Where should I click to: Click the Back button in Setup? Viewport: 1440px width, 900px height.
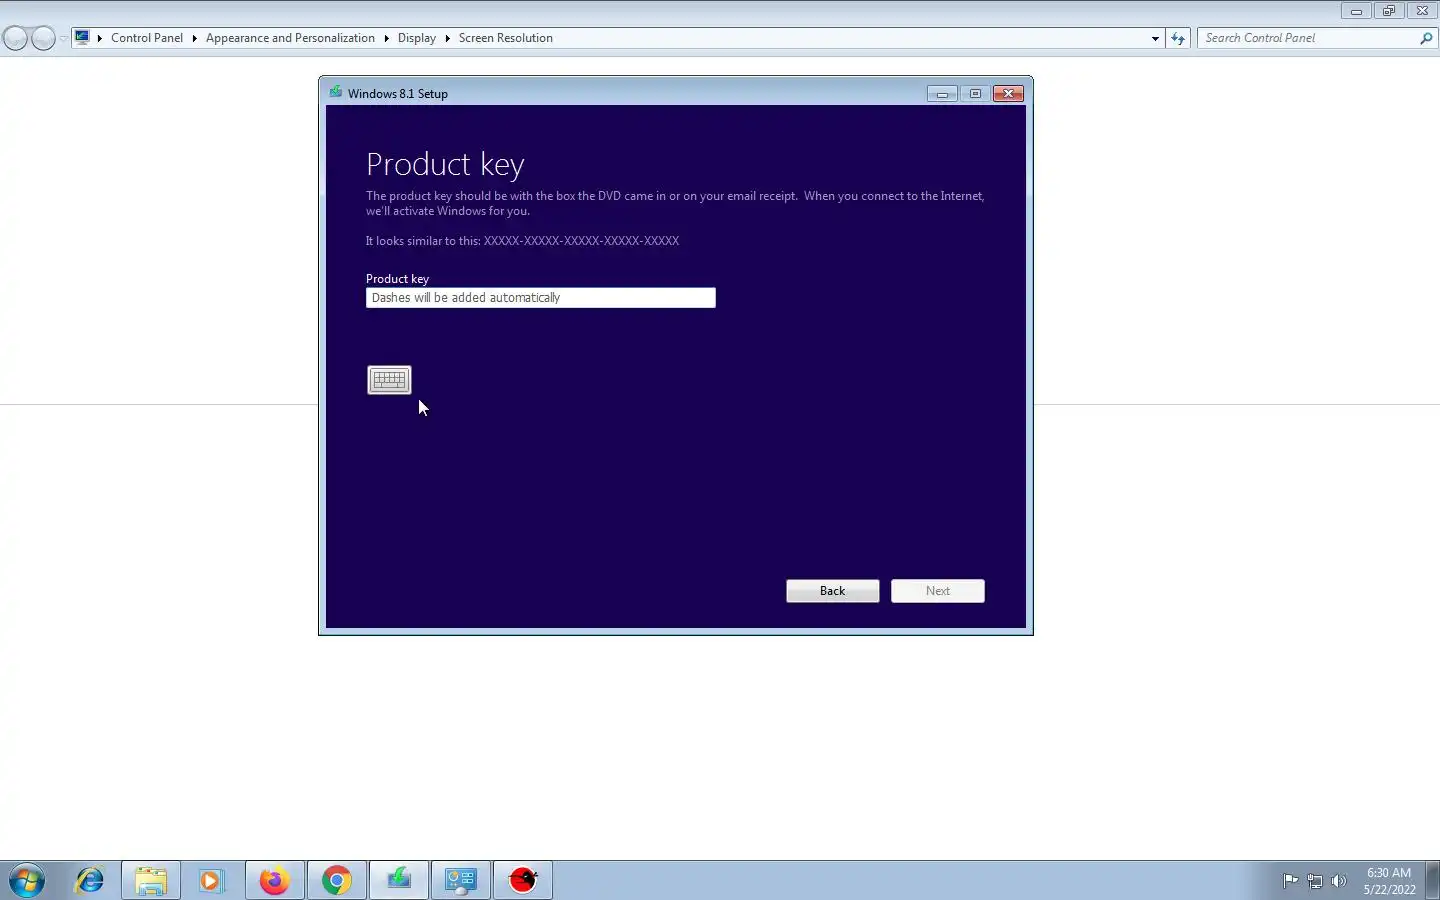pos(832,591)
